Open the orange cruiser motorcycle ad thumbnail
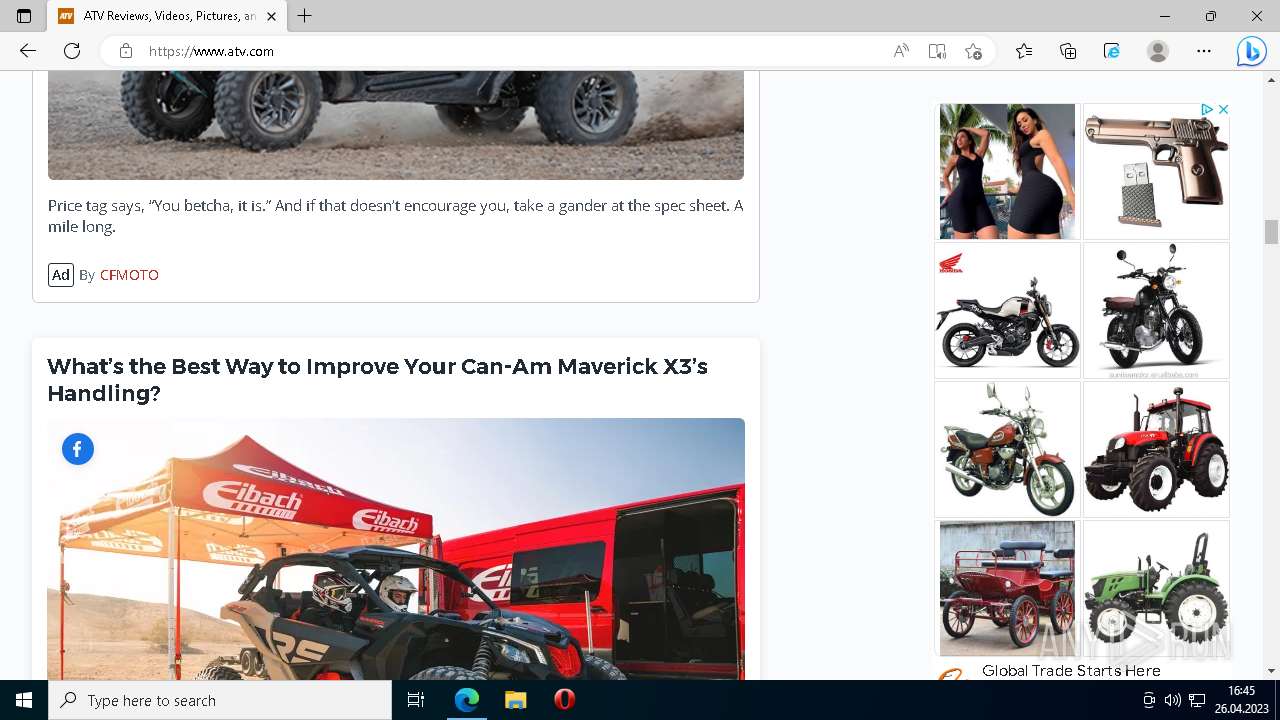1280x720 pixels. coord(1007,449)
